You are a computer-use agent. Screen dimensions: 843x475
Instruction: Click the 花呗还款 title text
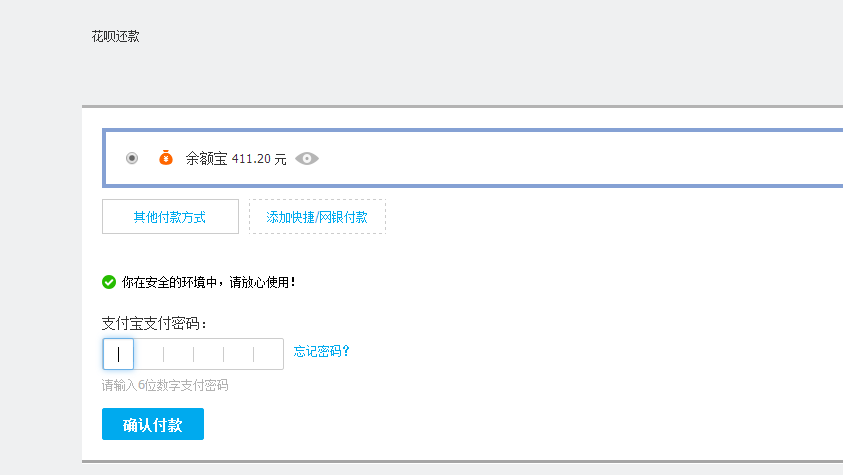pyautogui.click(x=116, y=37)
